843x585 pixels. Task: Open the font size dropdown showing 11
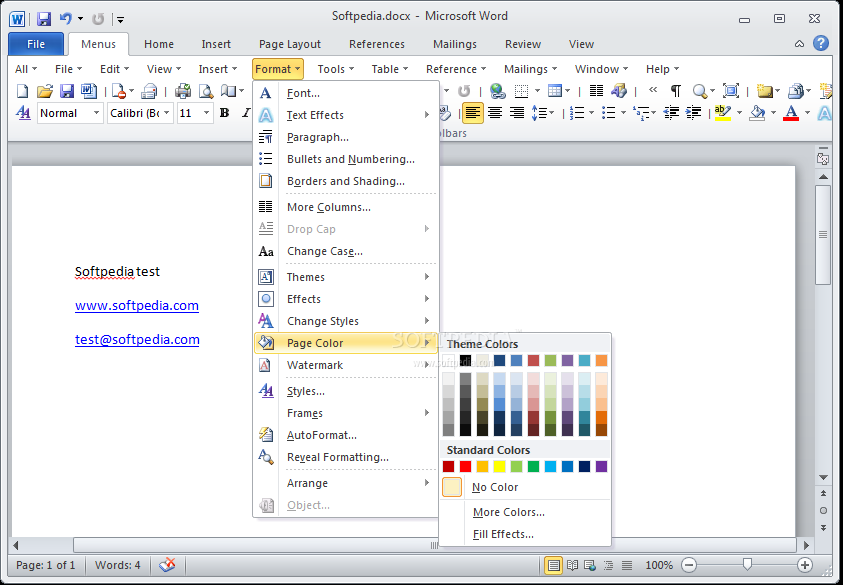click(206, 113)
